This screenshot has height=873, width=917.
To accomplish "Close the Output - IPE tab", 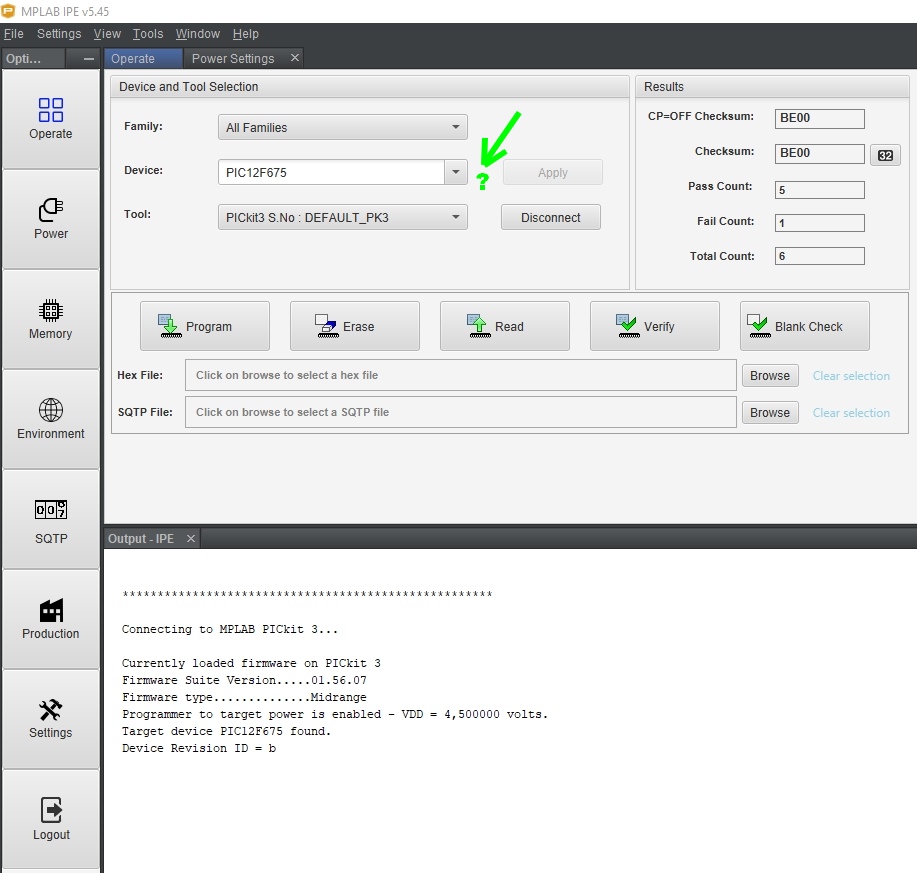I will 191,539.
